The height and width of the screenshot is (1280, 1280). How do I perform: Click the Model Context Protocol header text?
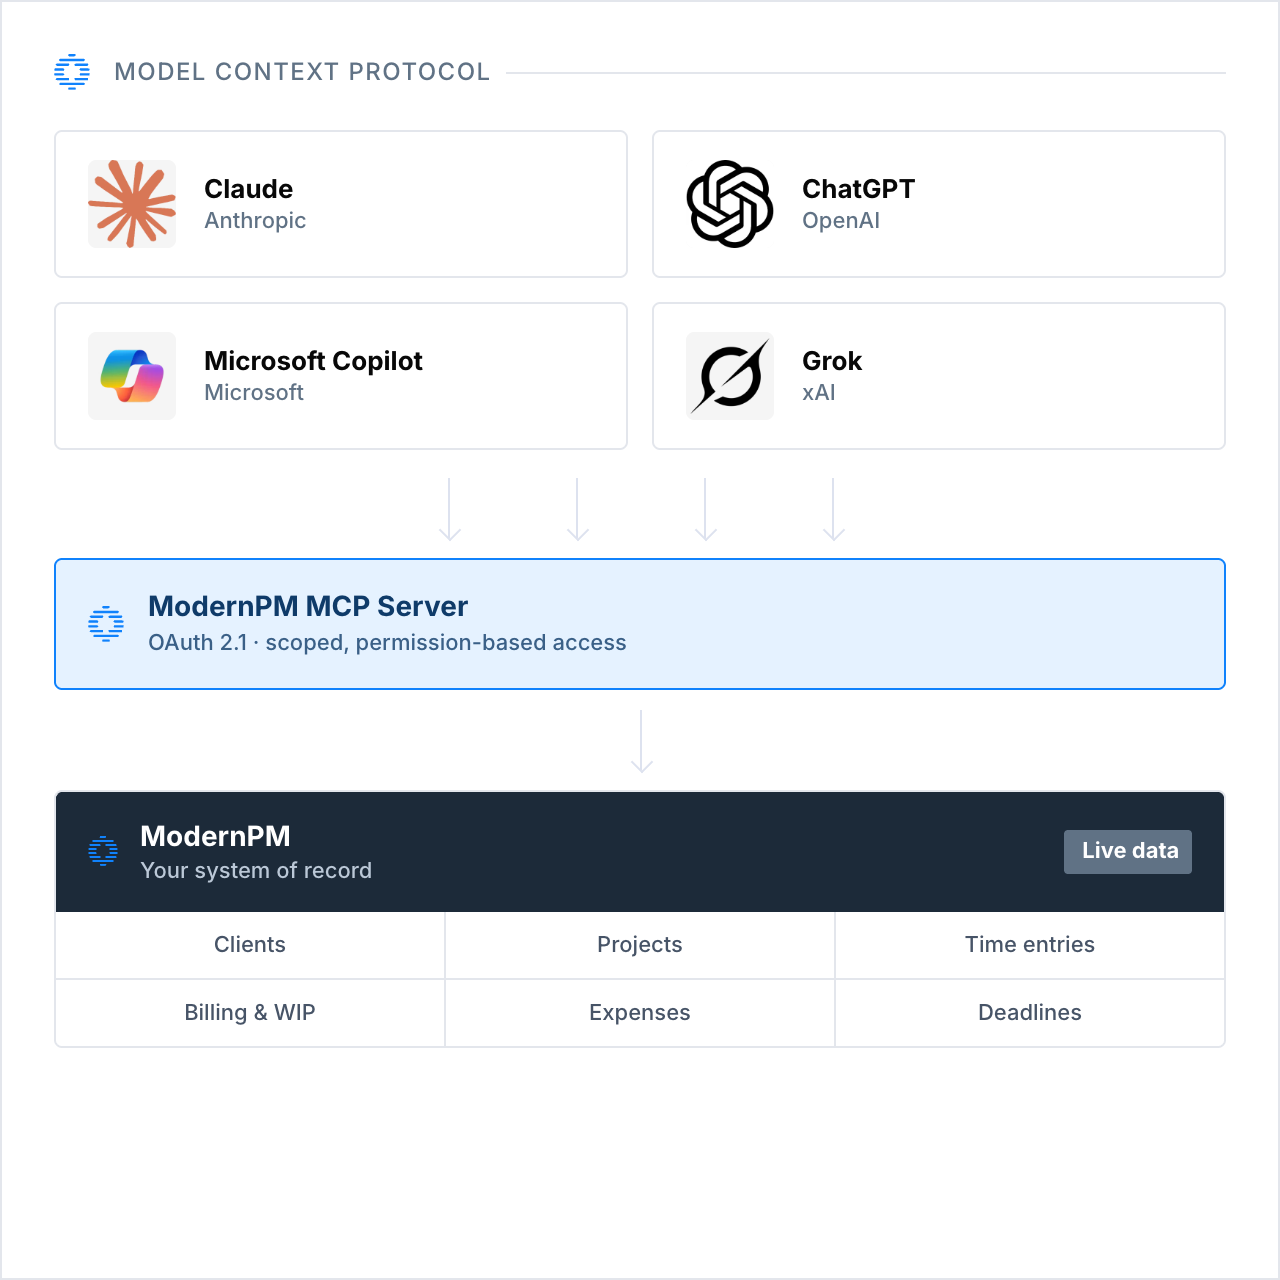click(x=302, y=72)
